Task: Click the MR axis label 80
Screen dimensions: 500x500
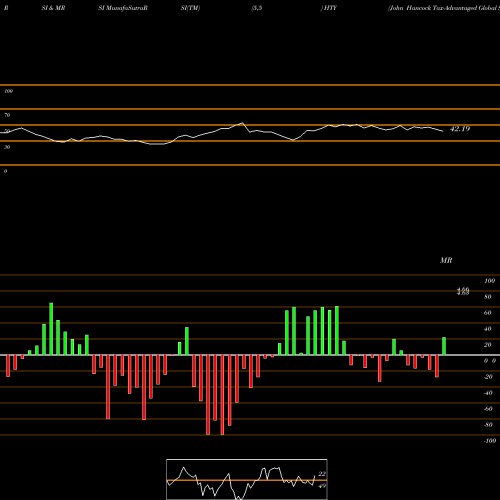Action: pyautogui.click(x=488, y=297)
